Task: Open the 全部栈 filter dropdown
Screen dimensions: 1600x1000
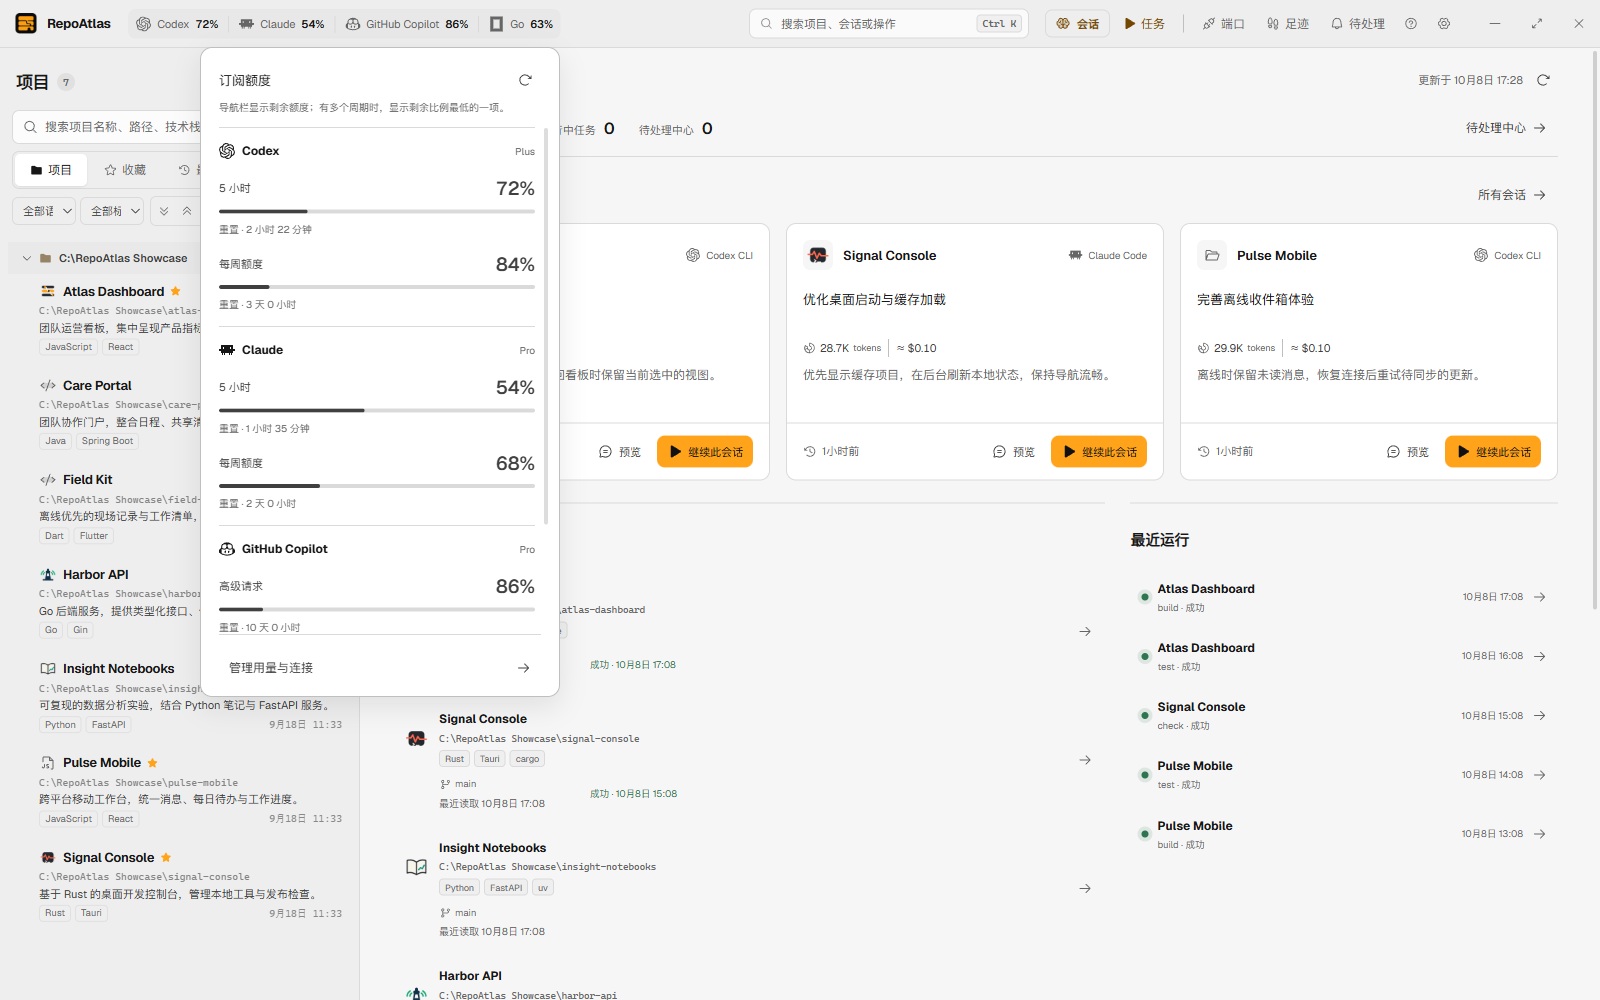Action: tap(111, 211)
